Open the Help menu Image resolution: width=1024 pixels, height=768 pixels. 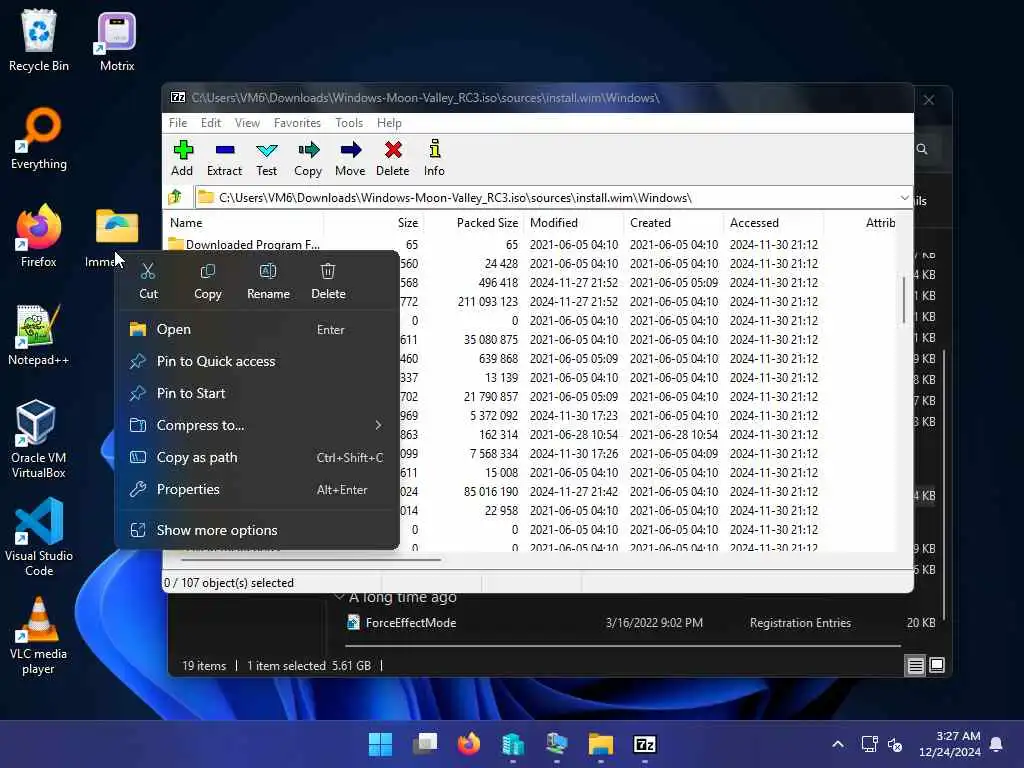coord(389,123)
